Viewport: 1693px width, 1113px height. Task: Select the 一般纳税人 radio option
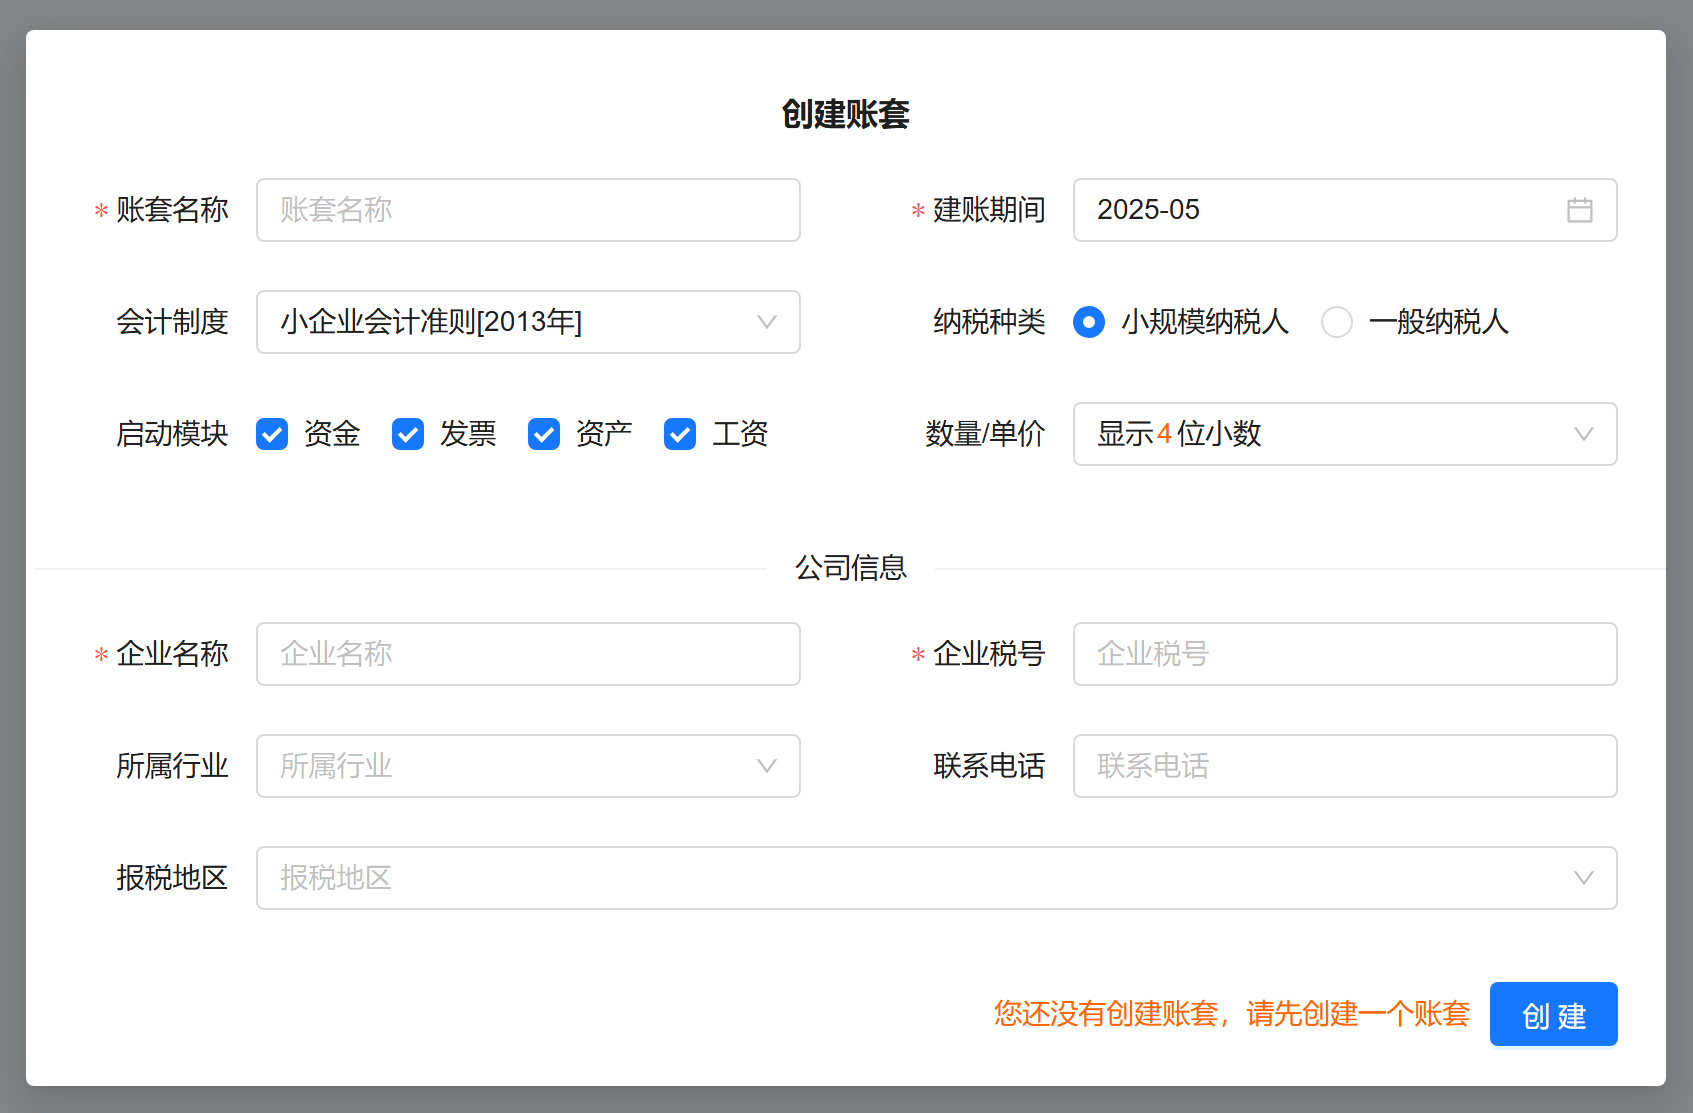(1337, 322)
